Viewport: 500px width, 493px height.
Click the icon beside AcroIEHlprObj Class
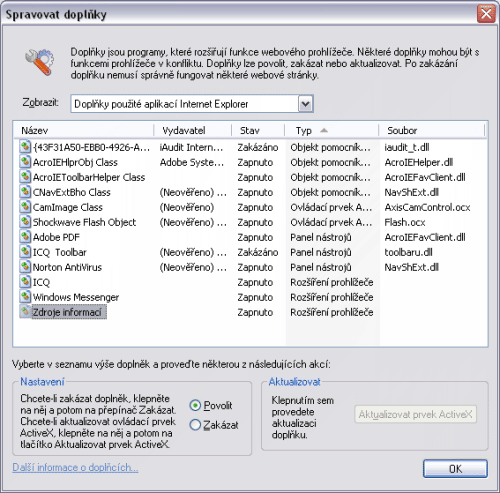(x=25, y=162)
